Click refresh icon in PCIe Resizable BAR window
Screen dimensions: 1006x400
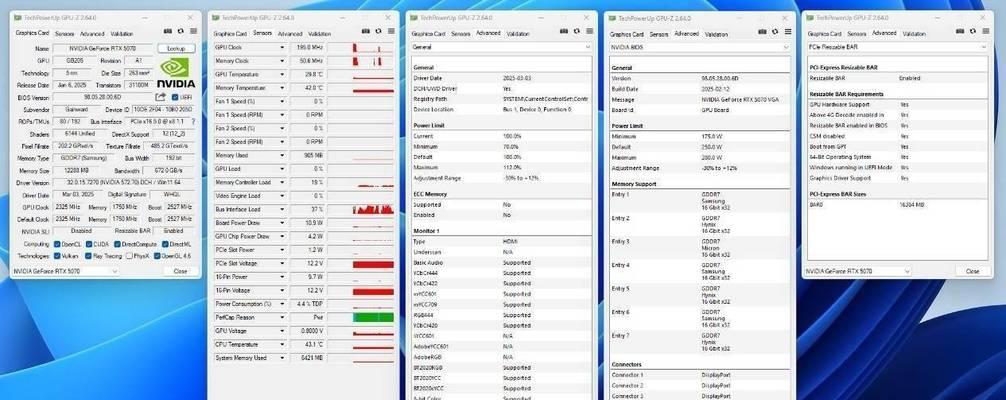tap(973, 31)
